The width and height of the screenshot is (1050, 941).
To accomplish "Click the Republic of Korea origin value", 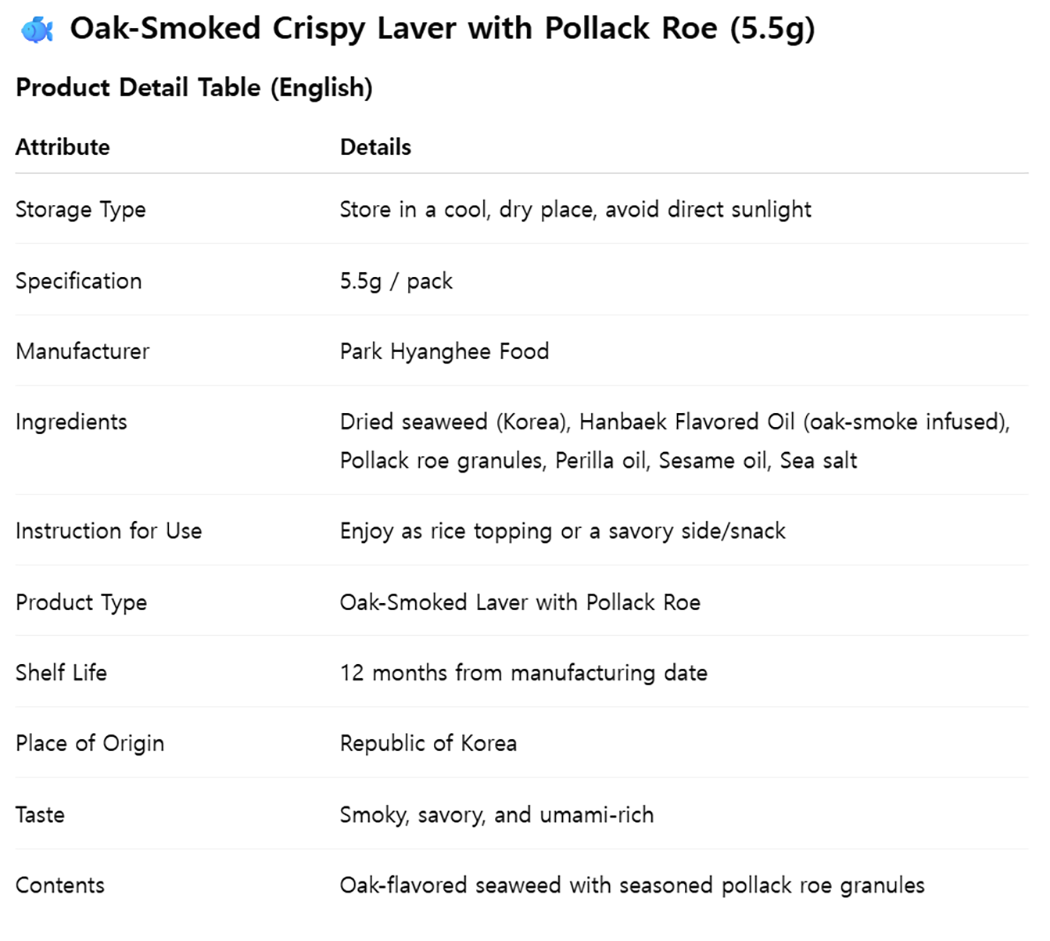I will (429, 743).
